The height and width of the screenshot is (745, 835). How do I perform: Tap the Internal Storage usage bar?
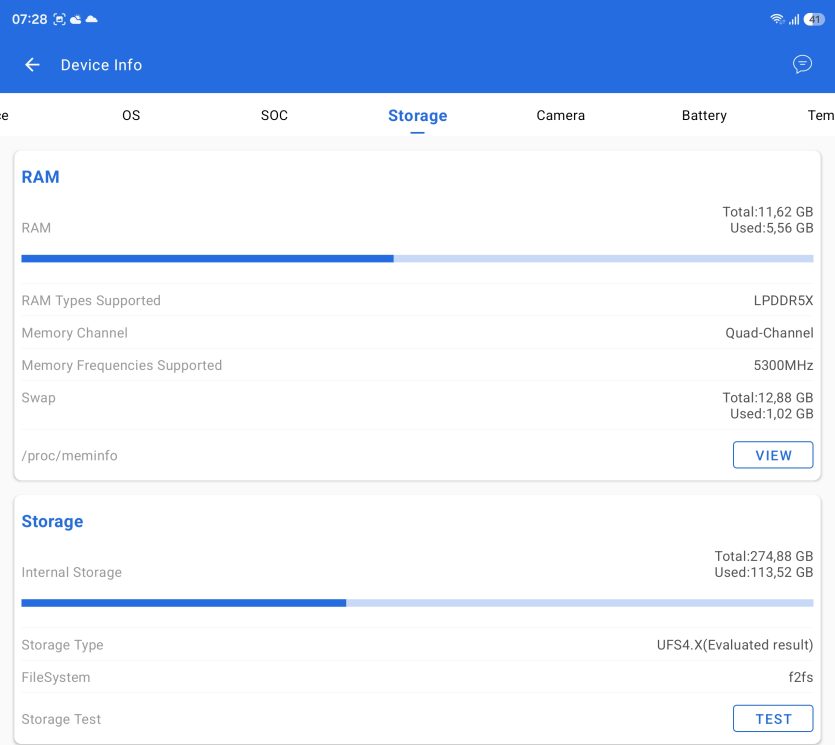(x=417, y=603)
